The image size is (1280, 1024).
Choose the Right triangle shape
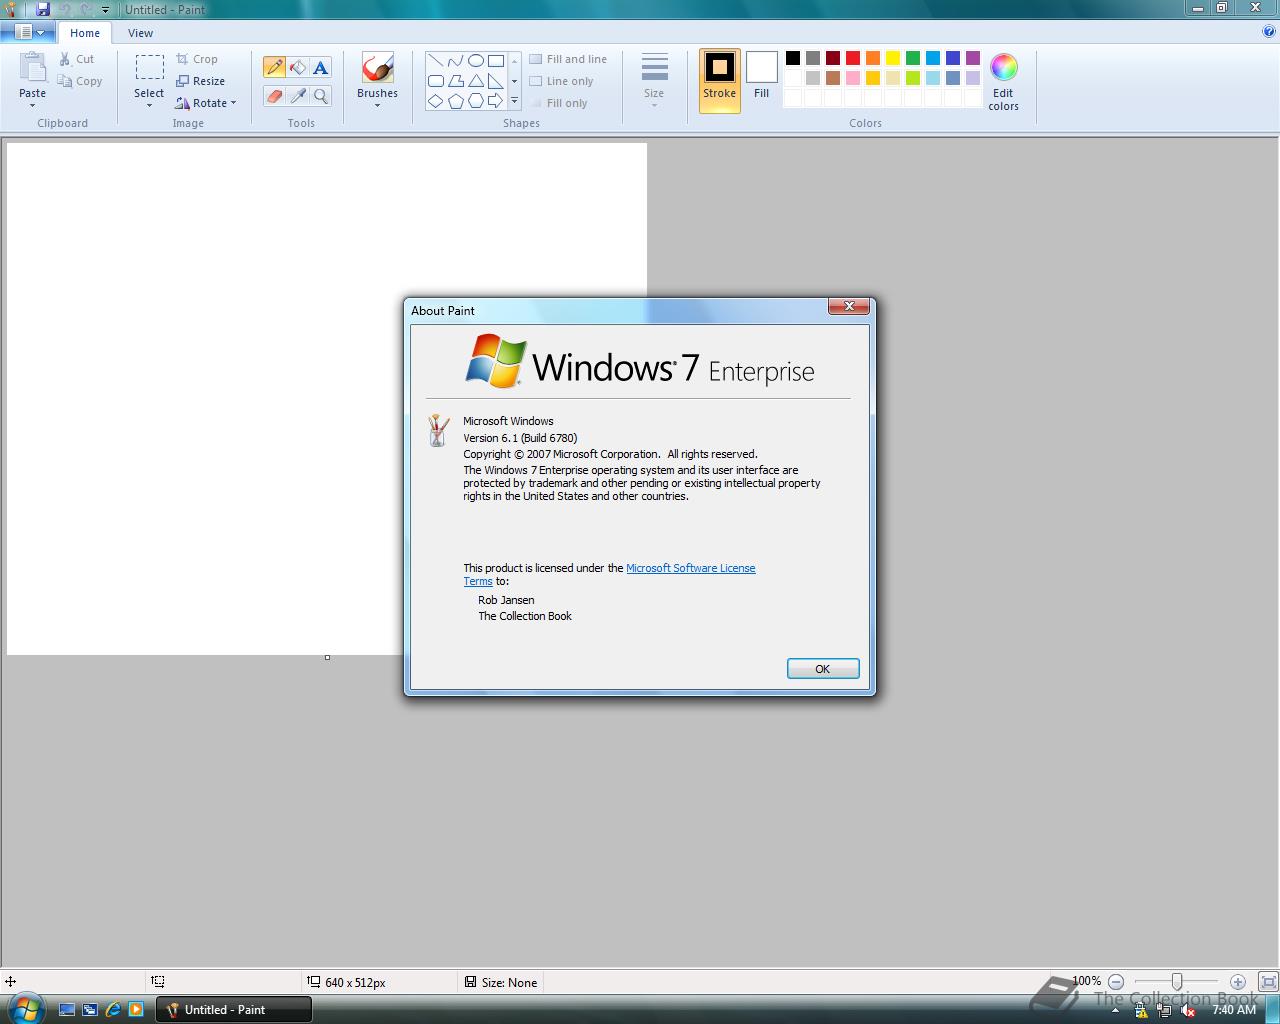[x=496, y=81]
